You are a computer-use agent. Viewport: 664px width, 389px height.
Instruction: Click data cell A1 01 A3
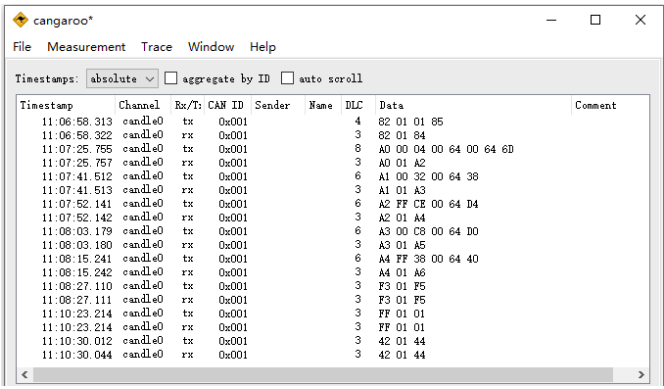pos(402,190)
